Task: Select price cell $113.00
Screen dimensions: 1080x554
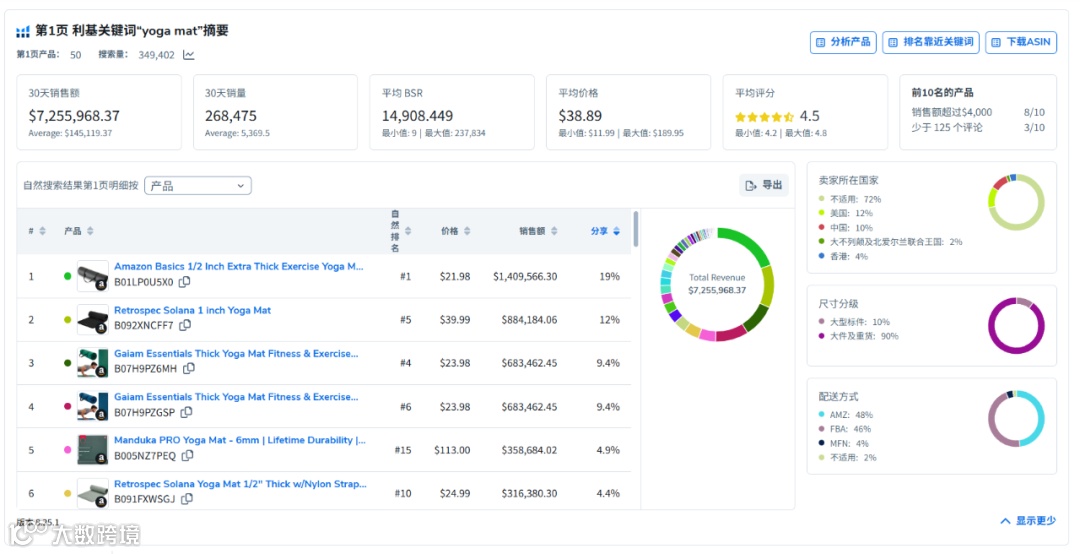Action: click(452, 450)
